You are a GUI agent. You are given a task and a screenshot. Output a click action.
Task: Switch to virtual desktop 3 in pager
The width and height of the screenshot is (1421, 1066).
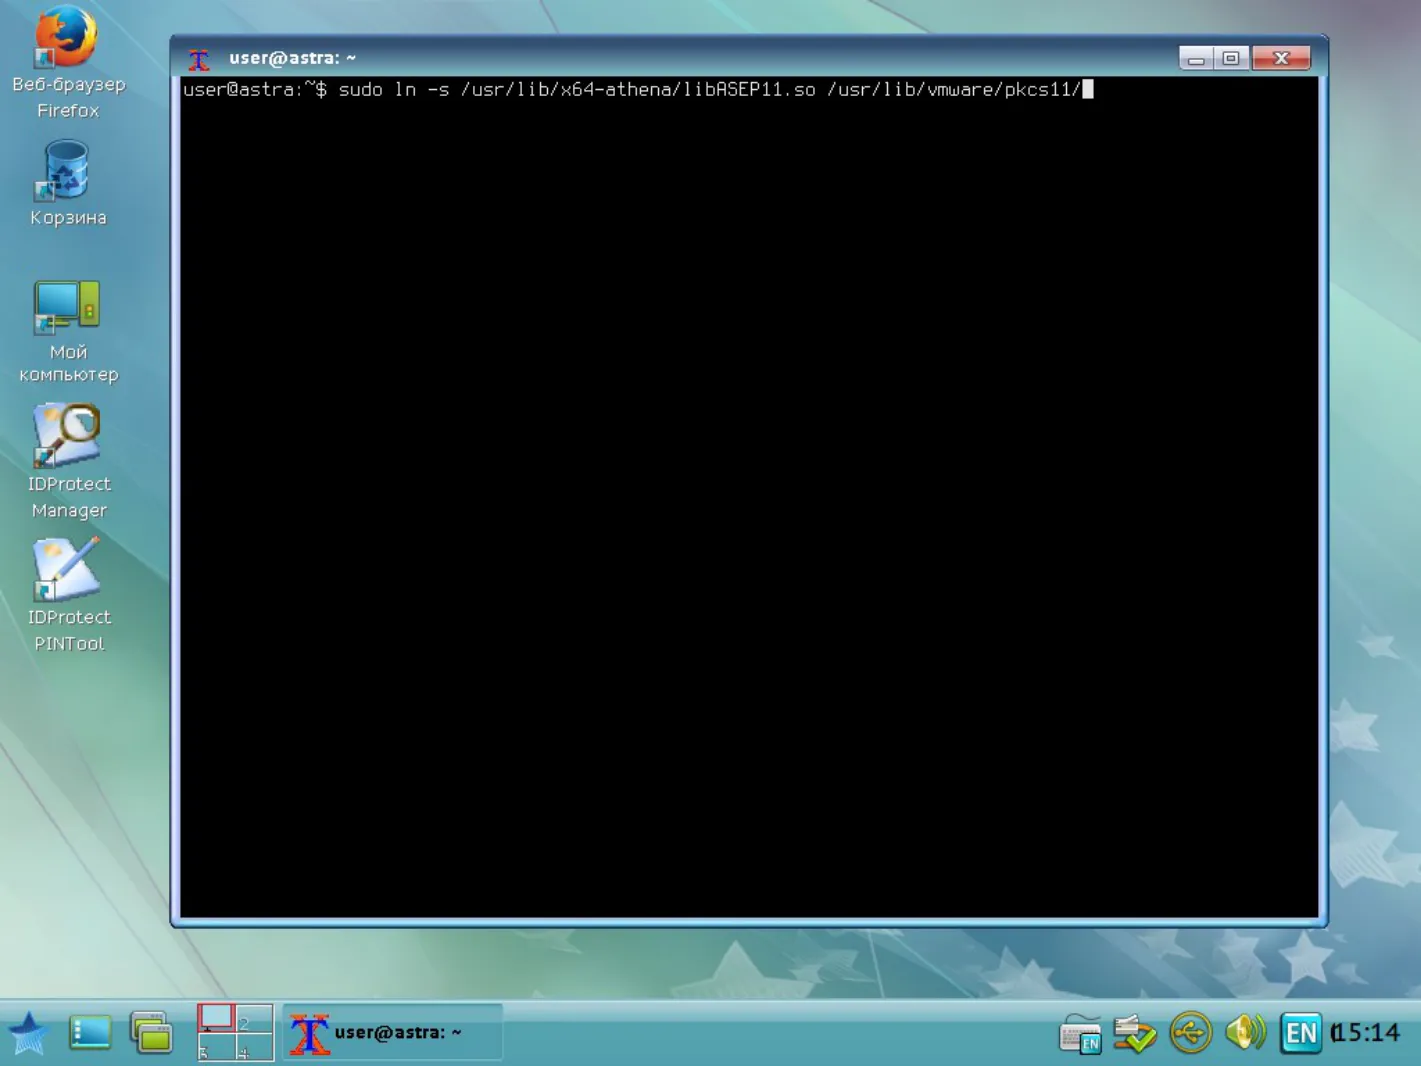[216, 1047]
